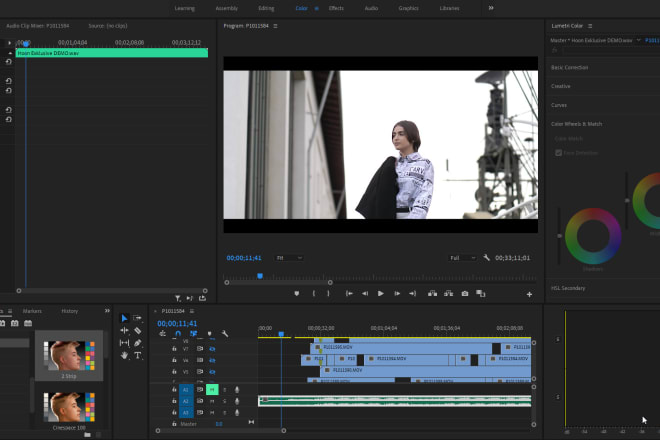The height and width of the screenshot is (440, 660).
Task: Export frame with camera icon
Action: point(465,293)
